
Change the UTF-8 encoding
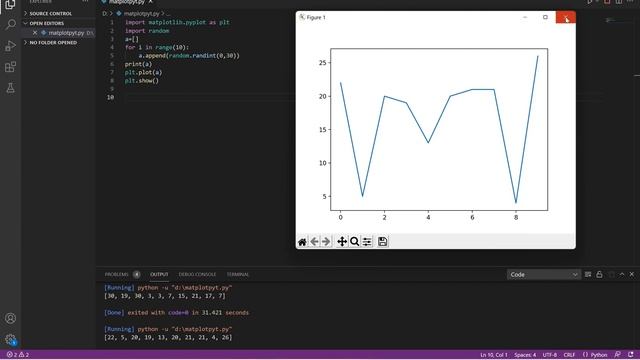pyautogui.click(x=549, y=355)
